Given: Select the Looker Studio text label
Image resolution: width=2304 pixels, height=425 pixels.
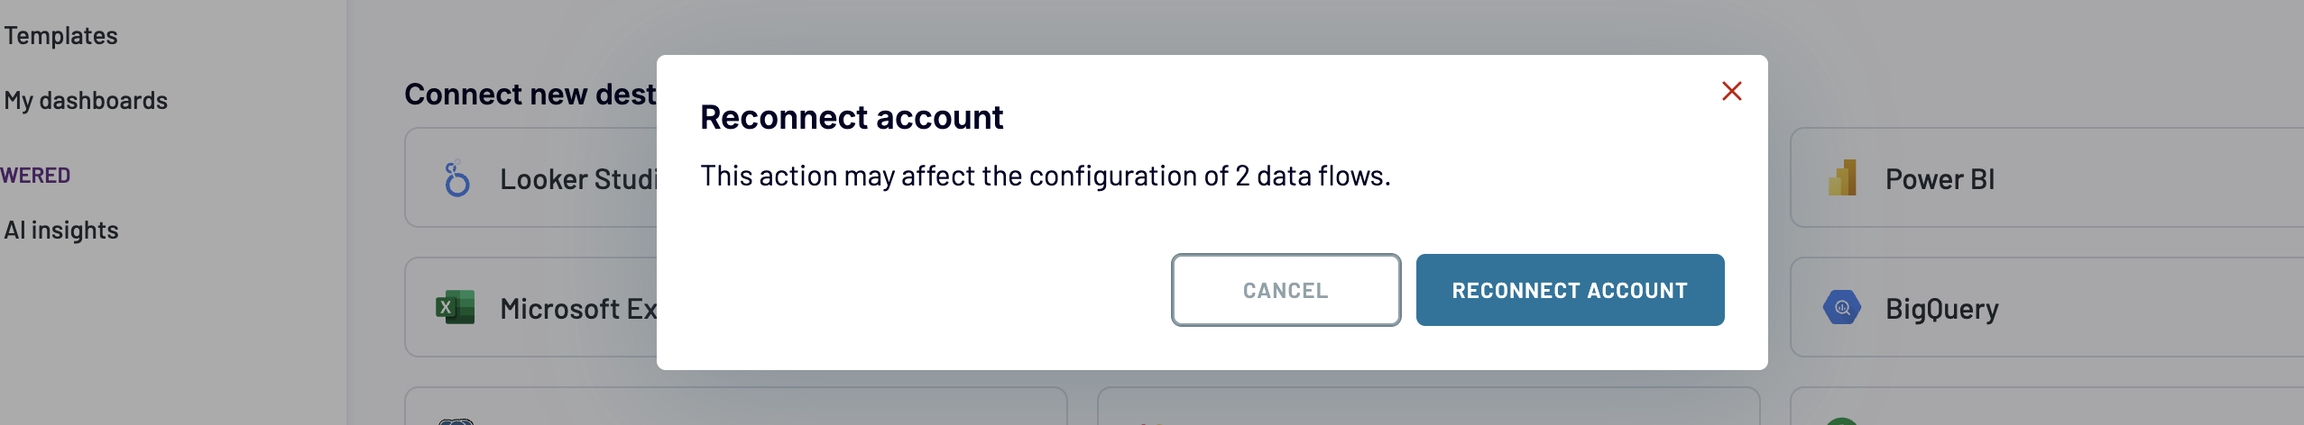Looking at the screenshot, I should click(578, 179).
